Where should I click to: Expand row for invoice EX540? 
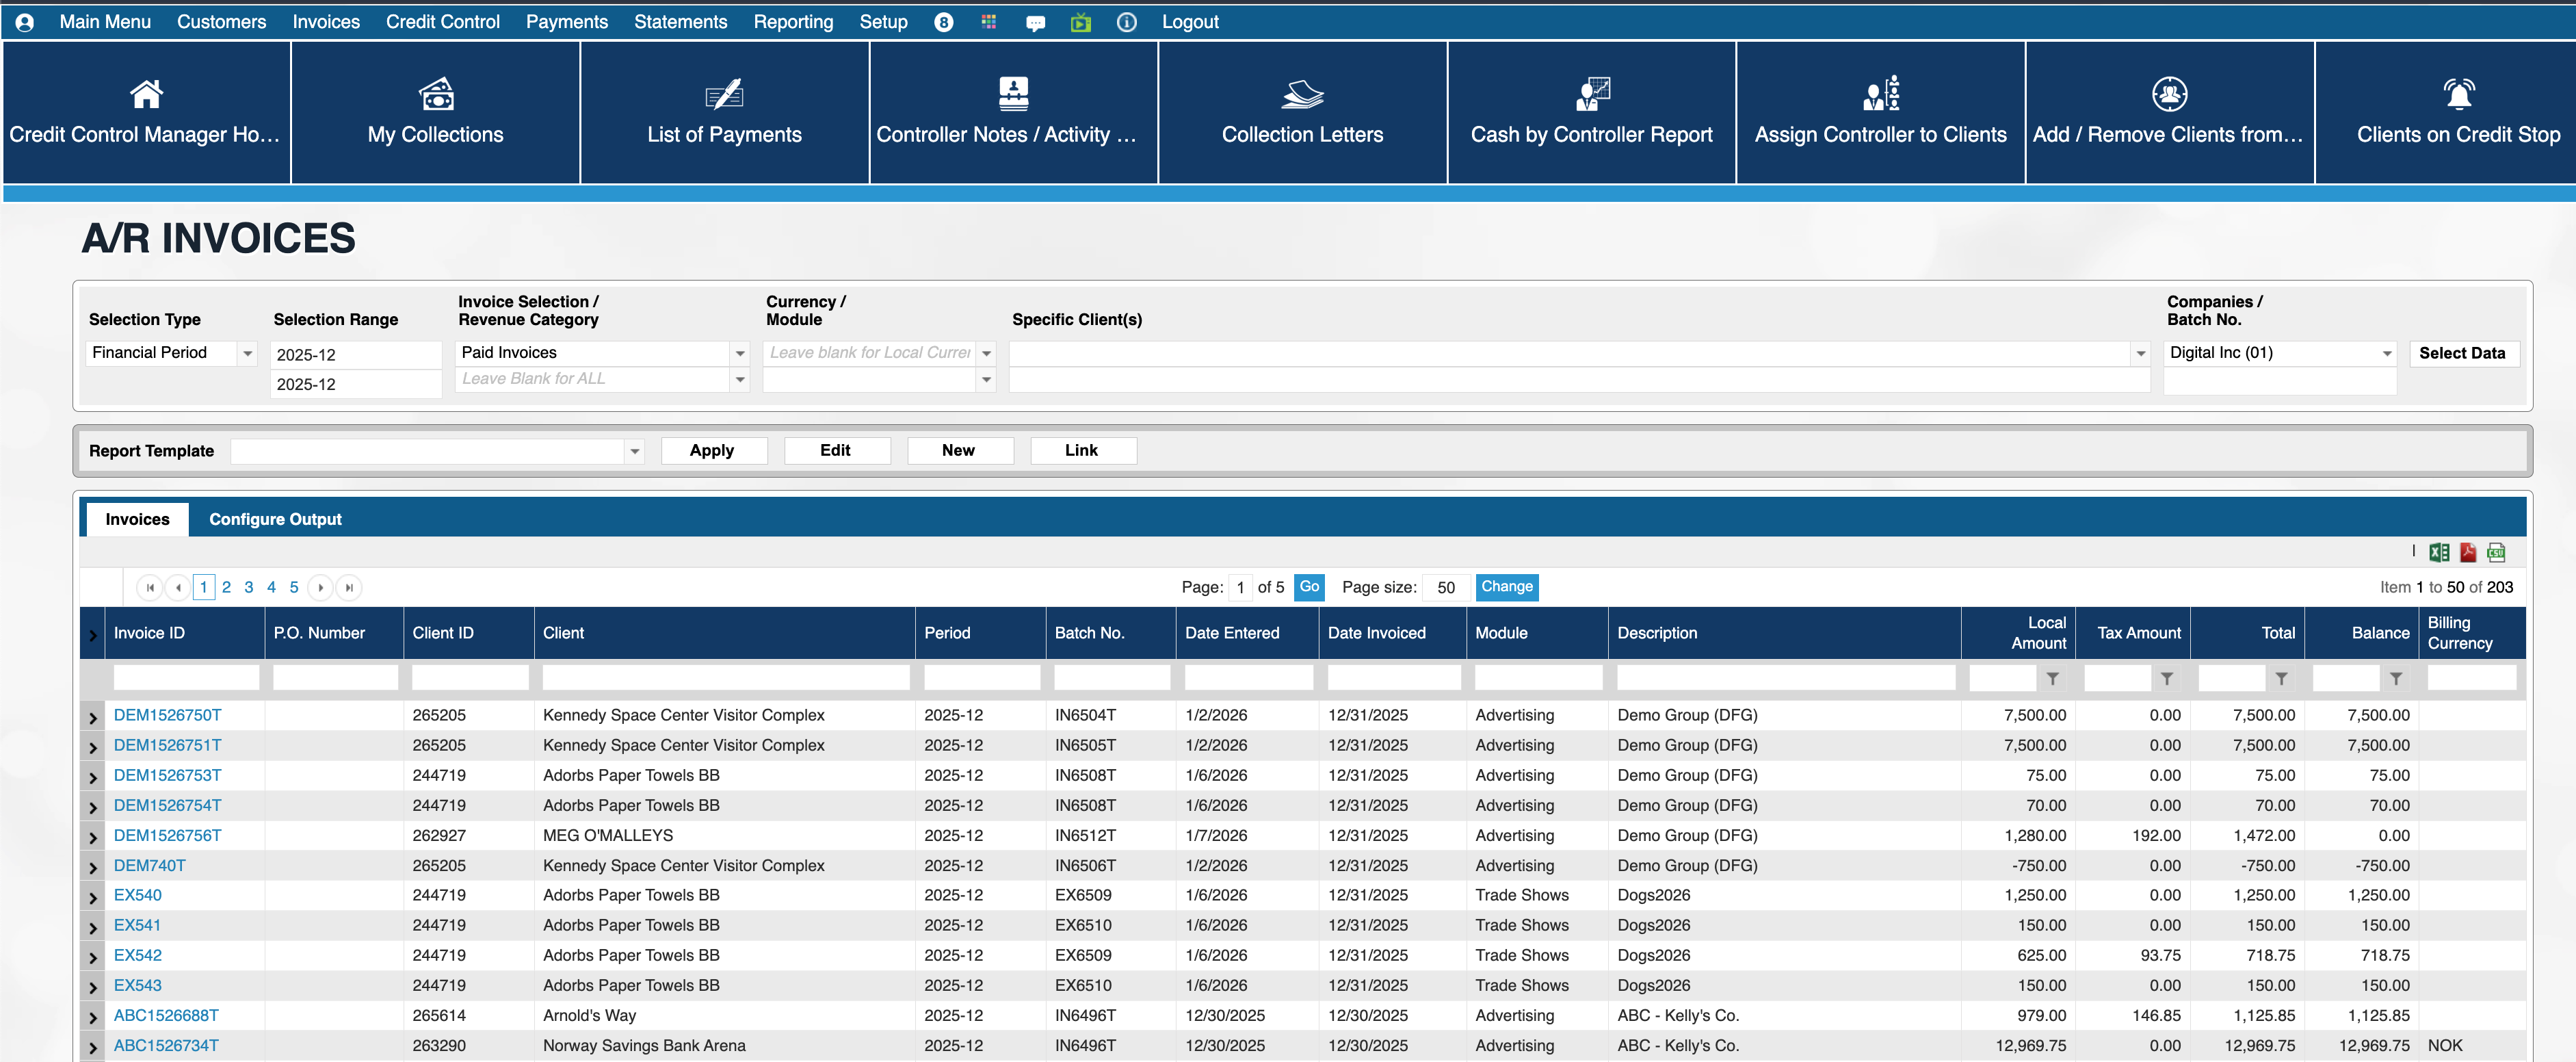pos(93,897)
